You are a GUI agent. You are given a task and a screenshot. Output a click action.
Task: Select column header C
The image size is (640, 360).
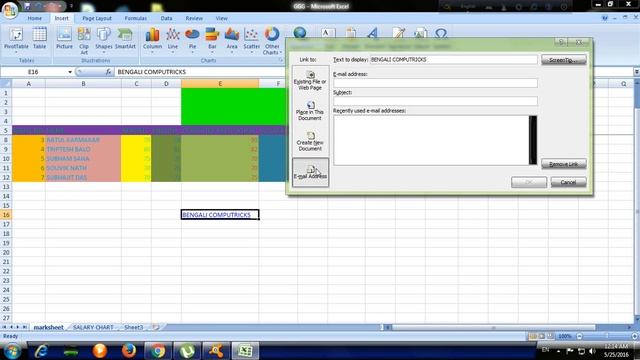point(136,84)
